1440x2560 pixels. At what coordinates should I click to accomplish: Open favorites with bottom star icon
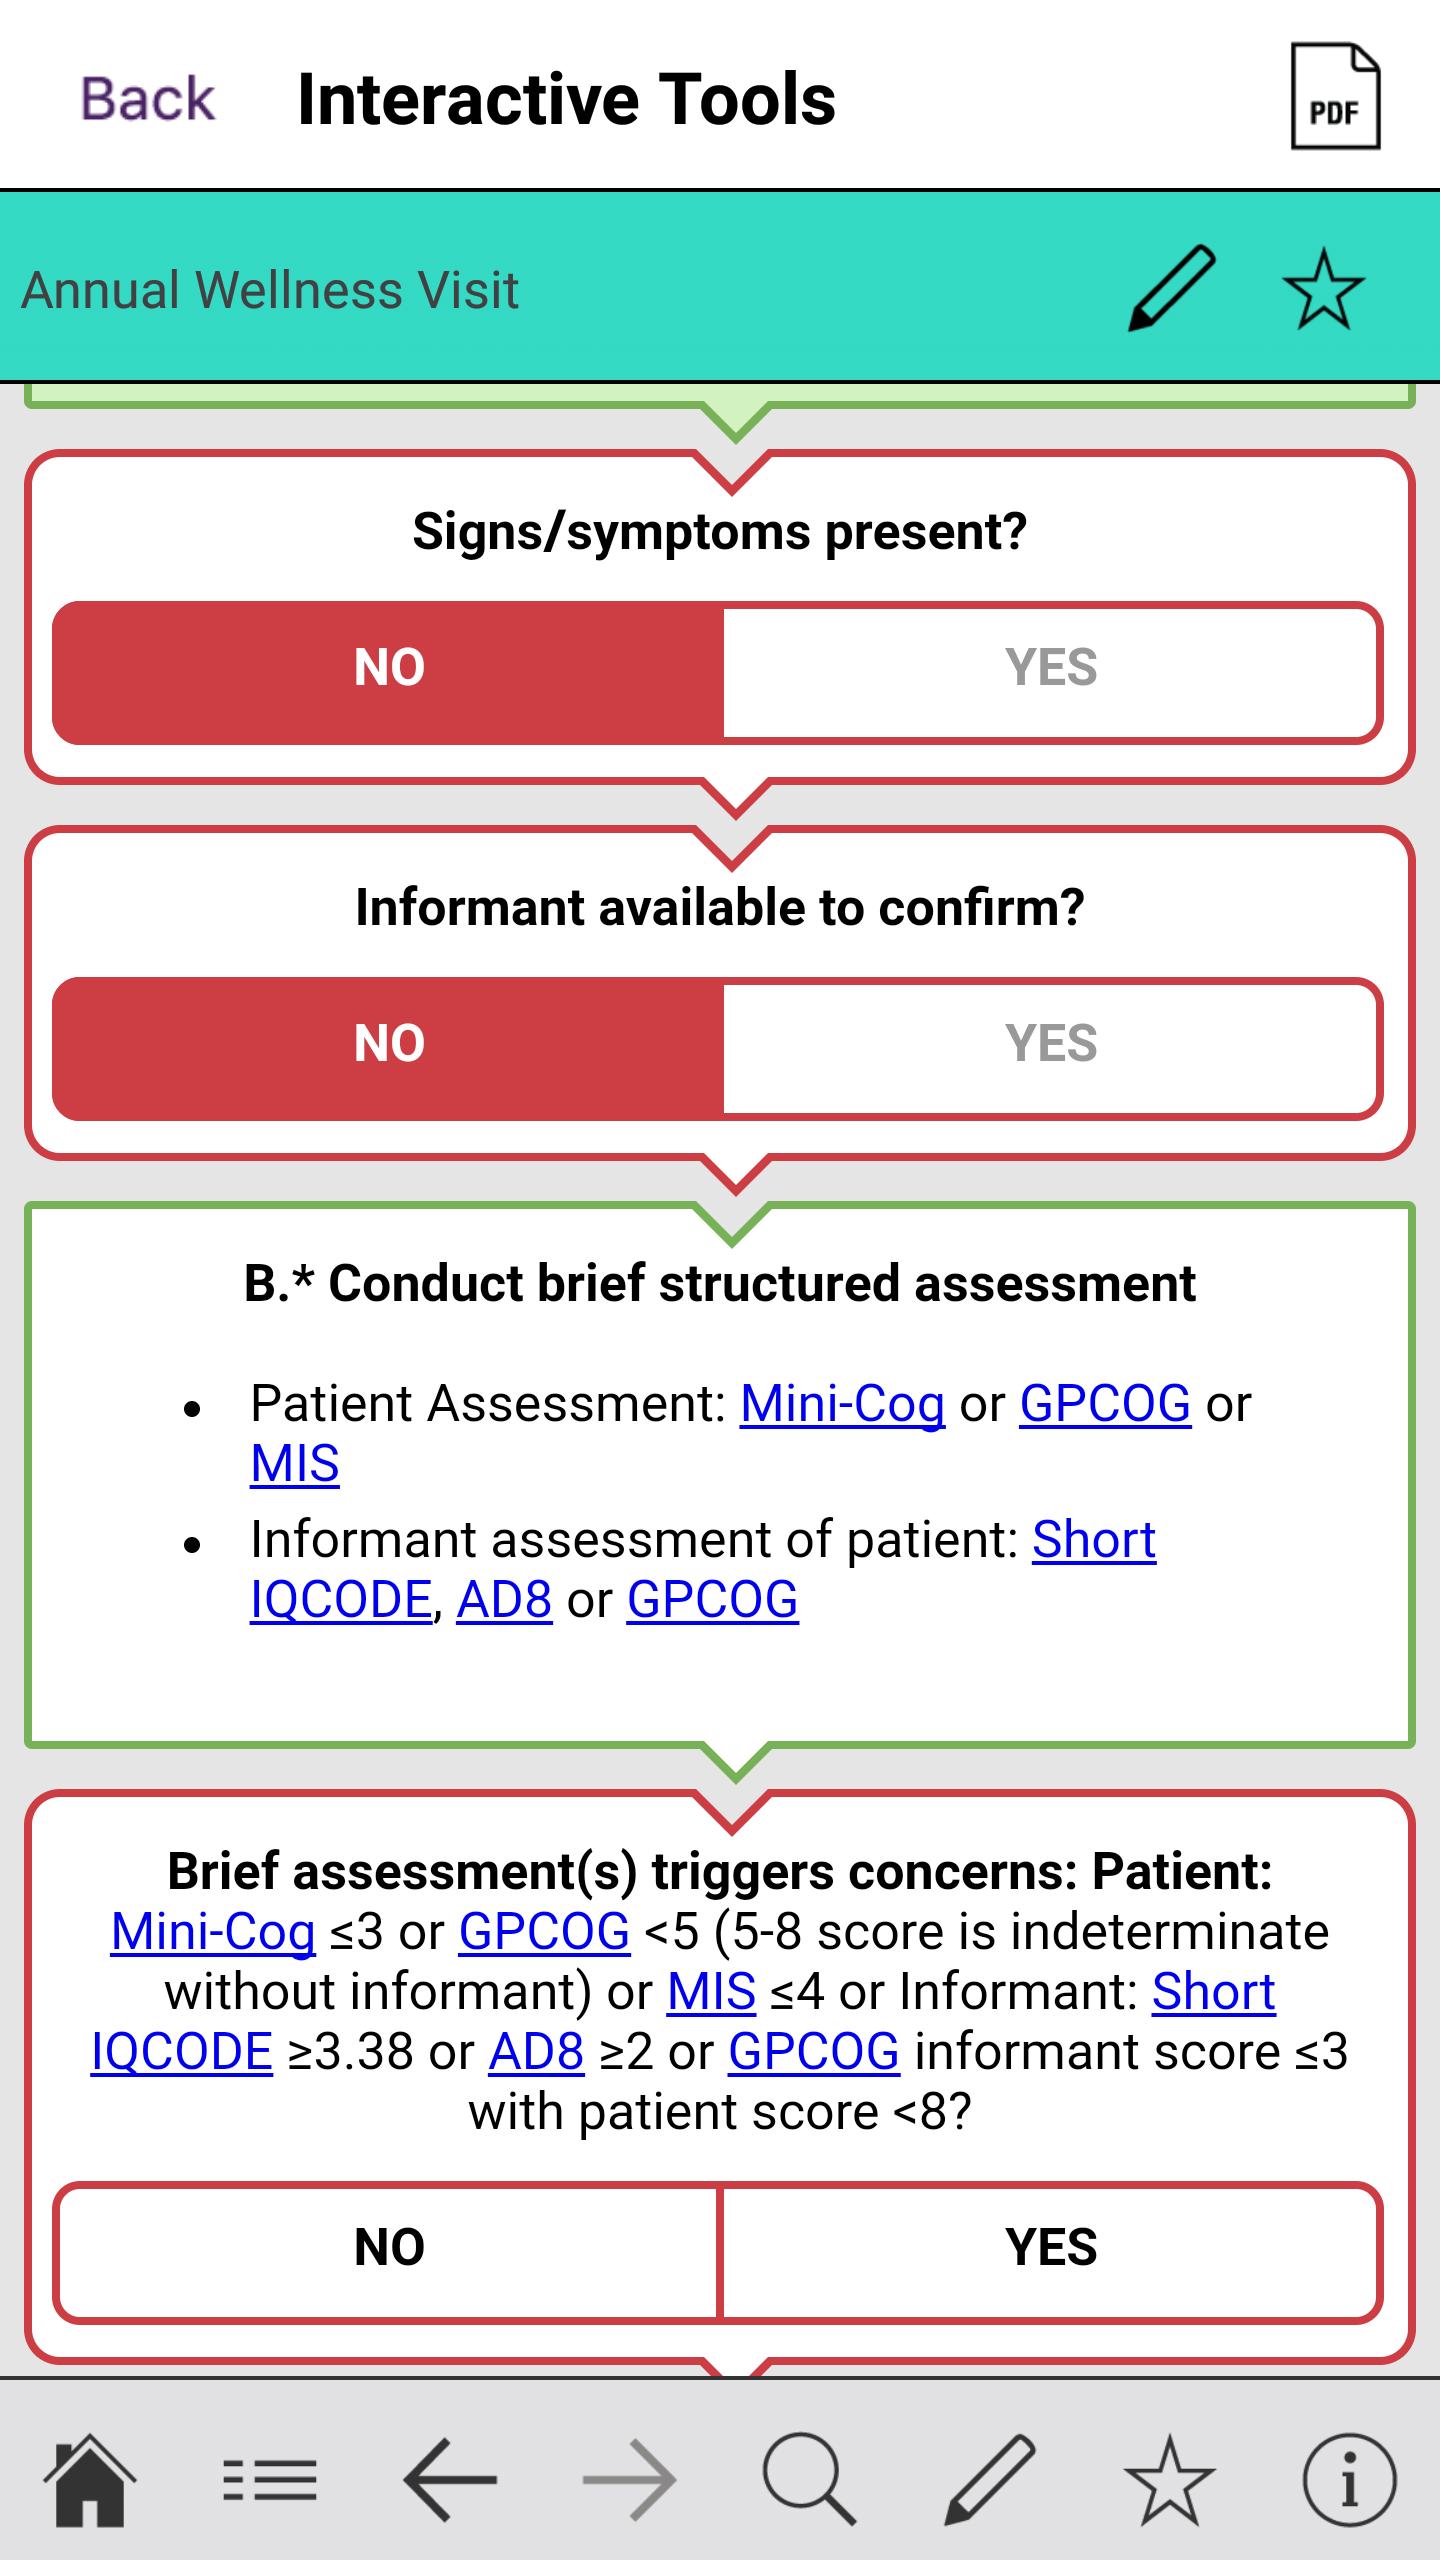(1169, 2480)
